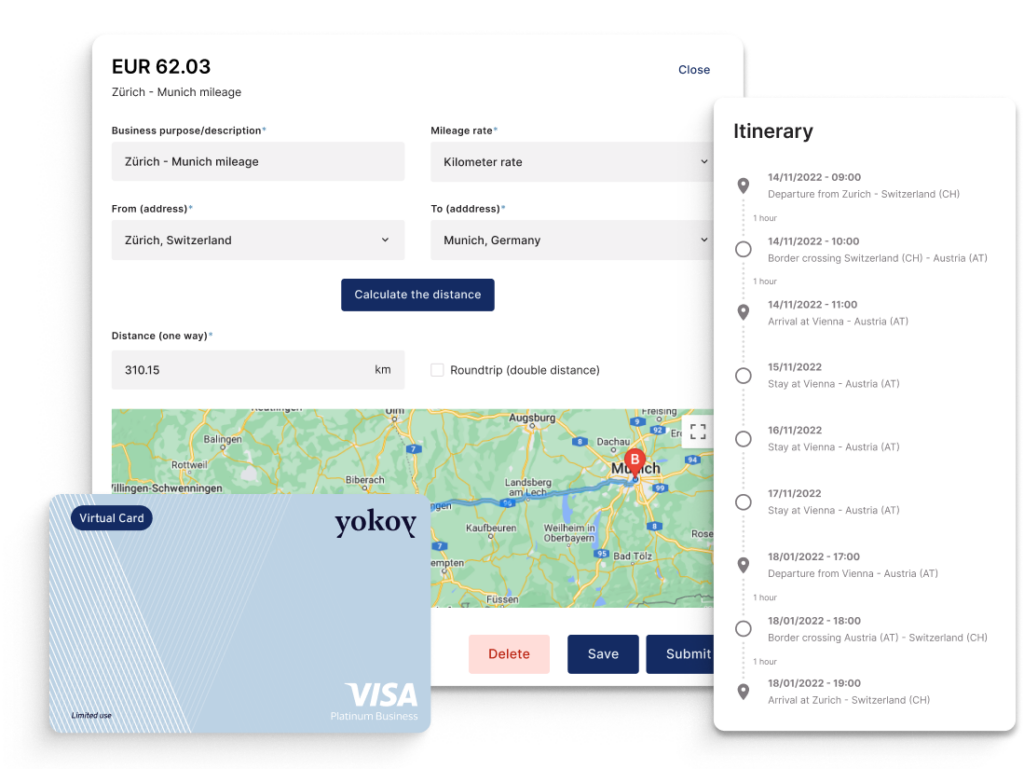Open the Mileage rate dropdown

pyautogui.click(x=571, y=162)
